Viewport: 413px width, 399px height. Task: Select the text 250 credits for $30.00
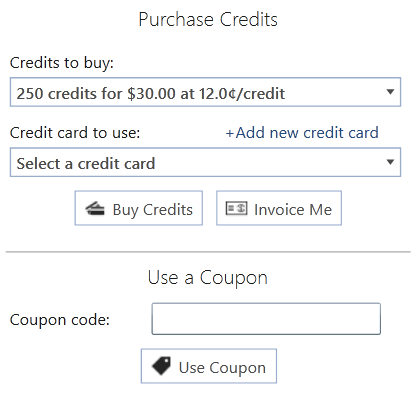tap(96, 93)
